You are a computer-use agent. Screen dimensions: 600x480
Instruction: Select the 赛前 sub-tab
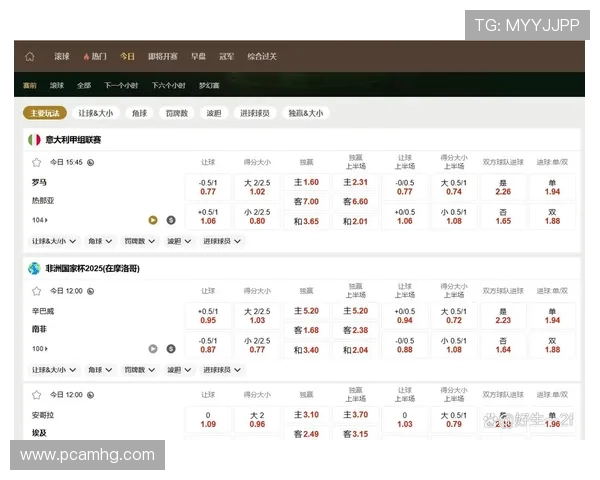coord(29,85)
